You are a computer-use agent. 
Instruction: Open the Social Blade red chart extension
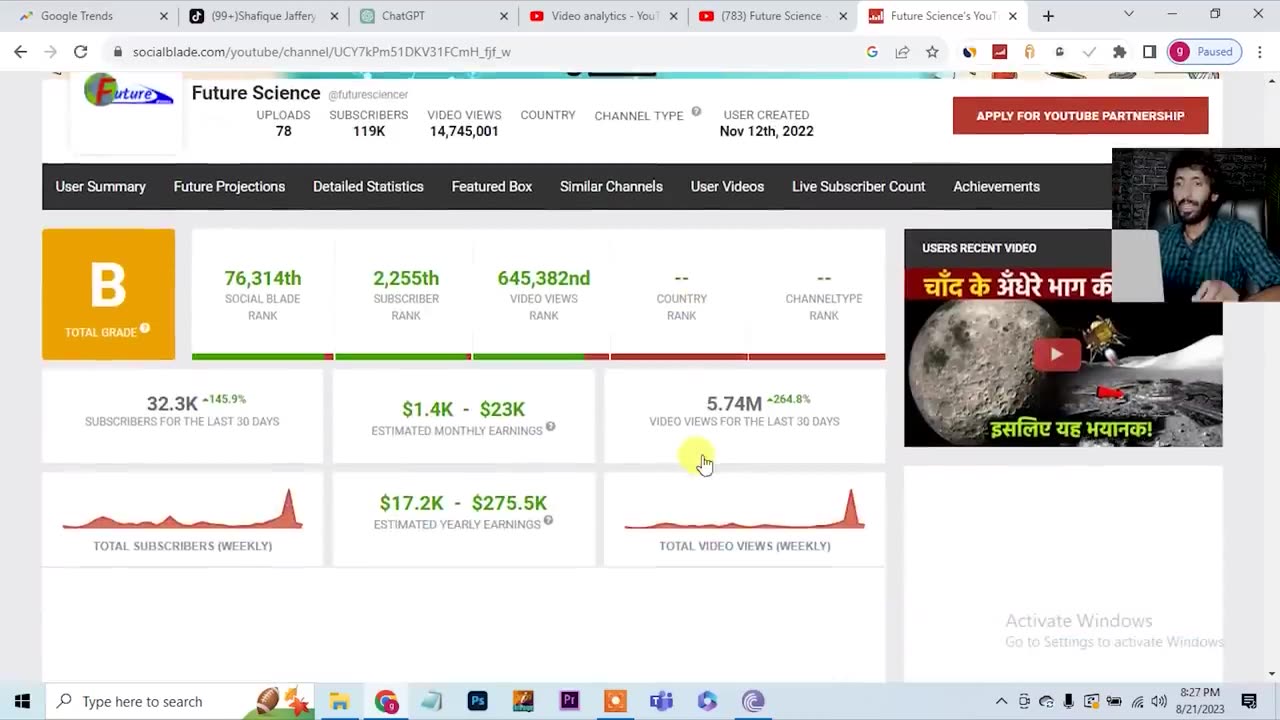coord(999,52)
